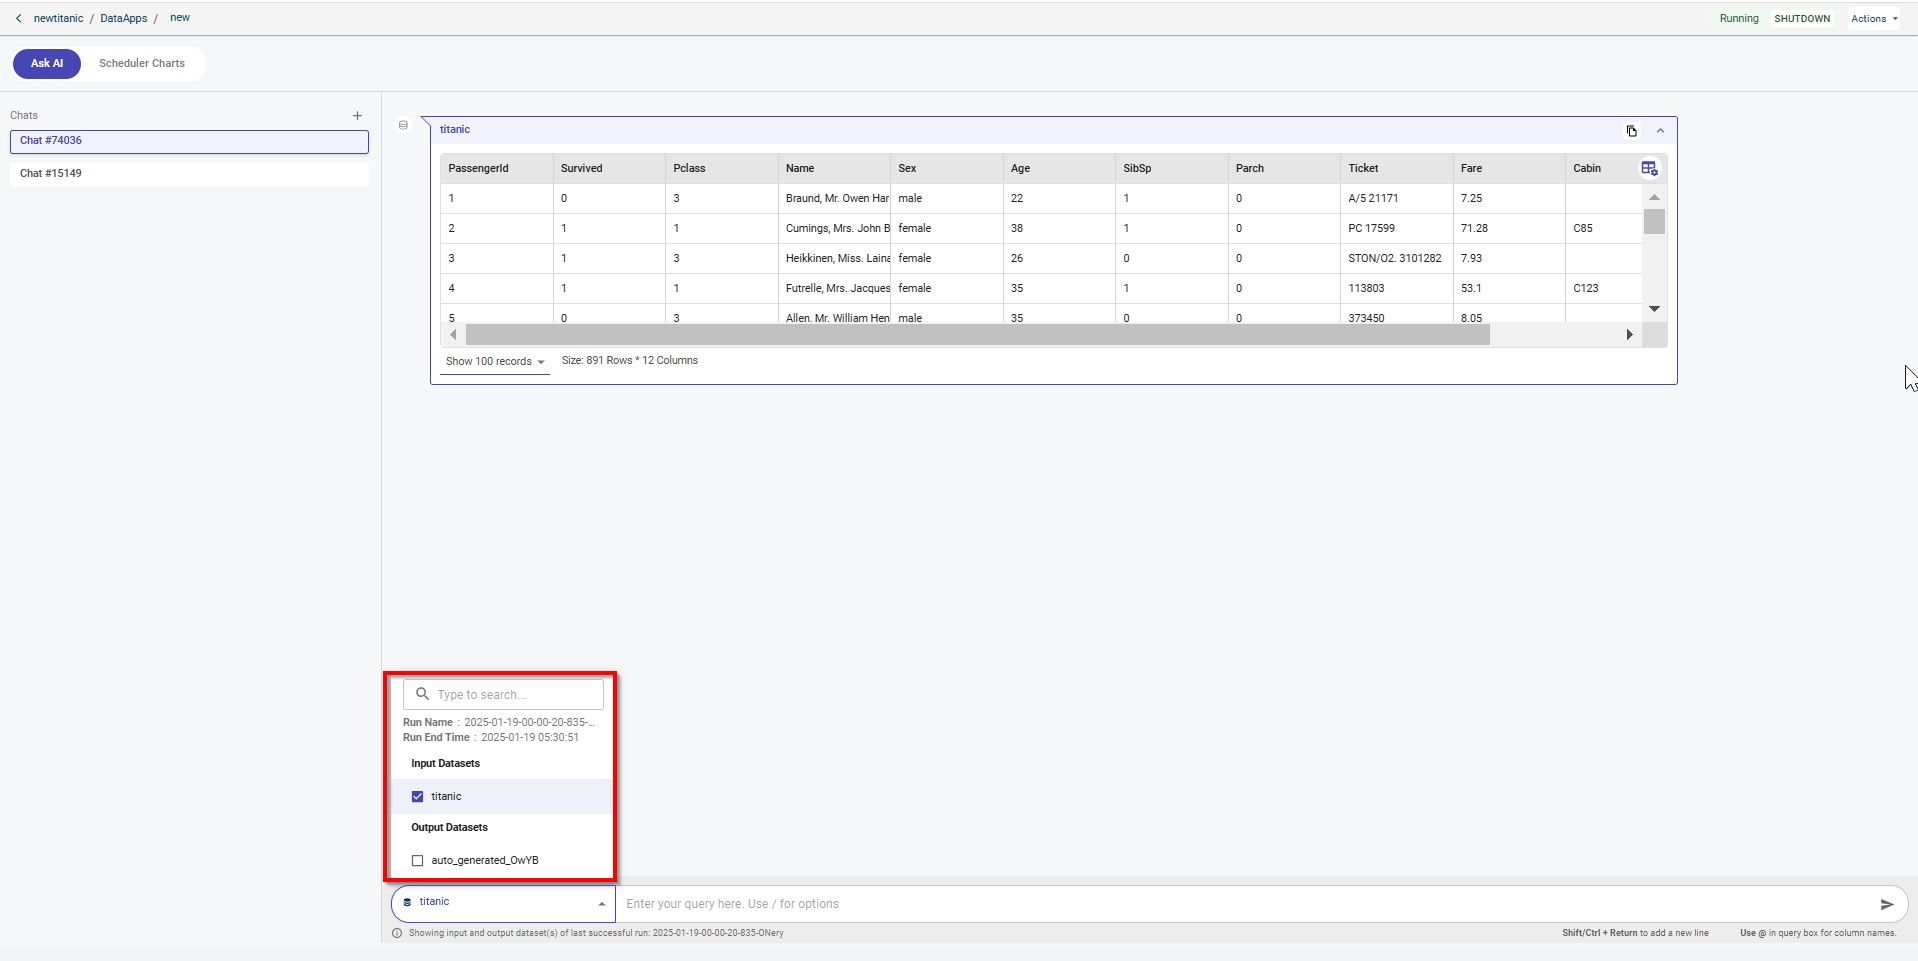Click the back arrow next to newtitanic
The image size is (1918, 961).
(18, 19)
